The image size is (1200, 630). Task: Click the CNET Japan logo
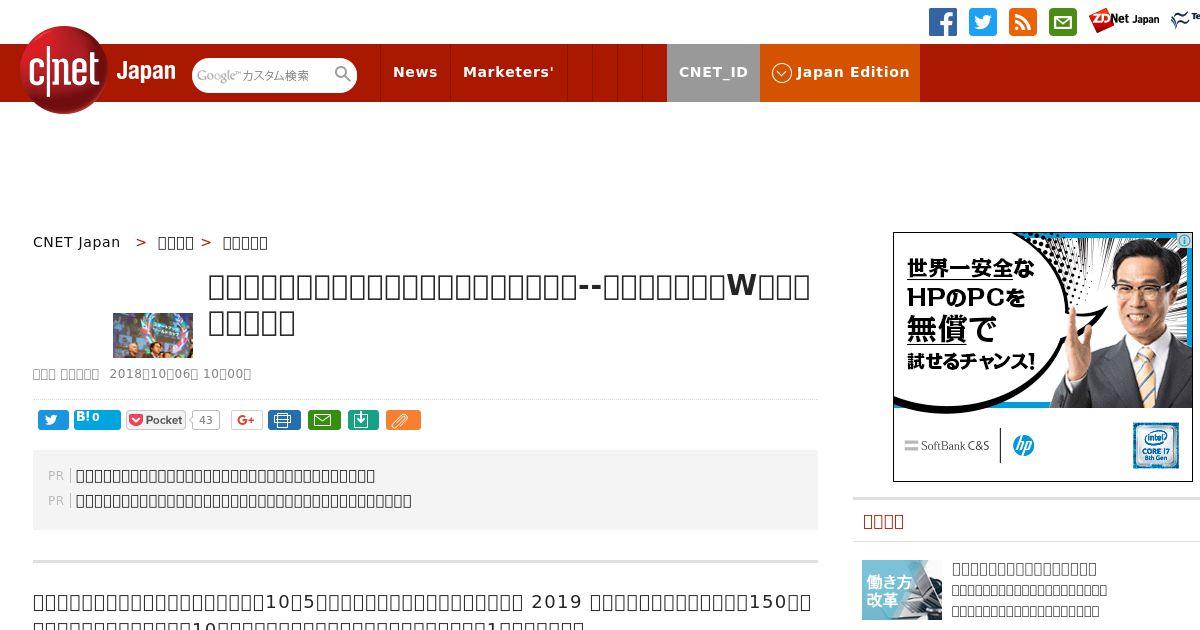[98, 71]
